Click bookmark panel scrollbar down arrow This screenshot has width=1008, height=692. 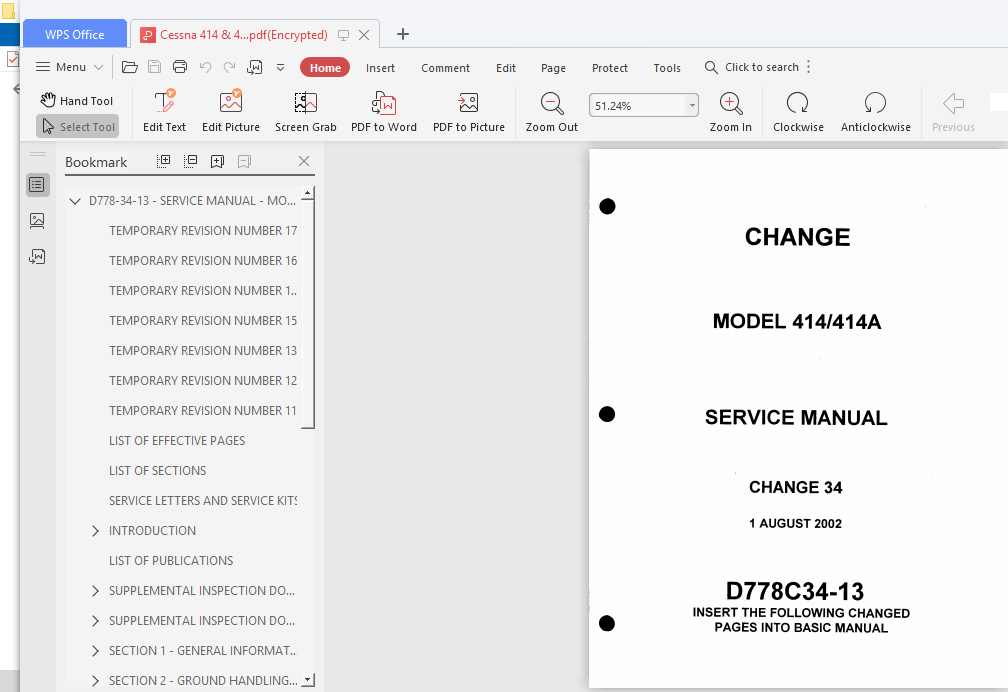pos(308,680)
